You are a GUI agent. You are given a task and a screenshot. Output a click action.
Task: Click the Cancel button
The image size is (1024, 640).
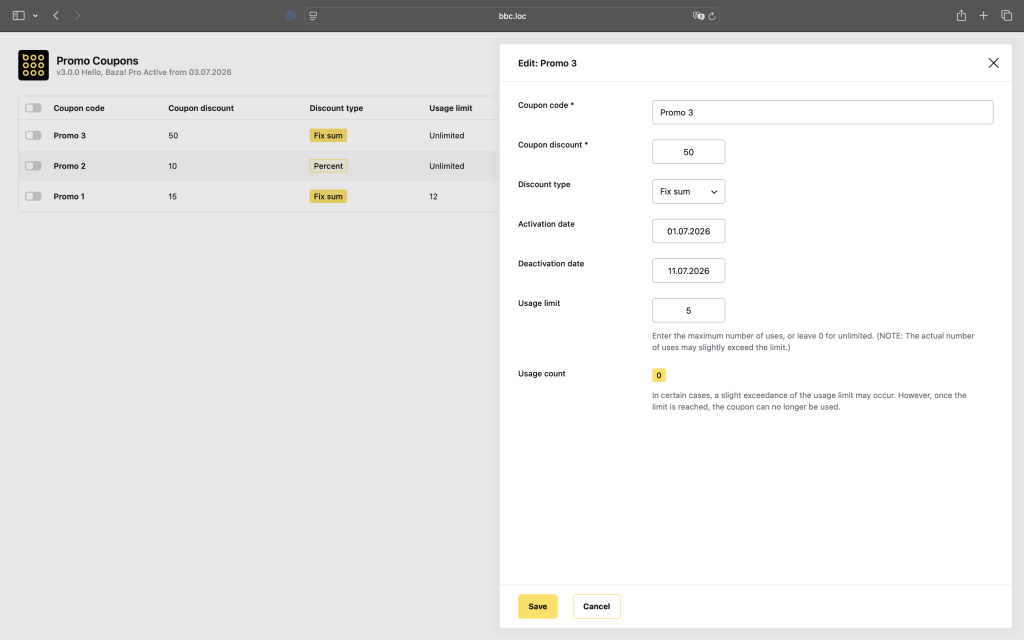pyautogui.click(x=596, y=606)
